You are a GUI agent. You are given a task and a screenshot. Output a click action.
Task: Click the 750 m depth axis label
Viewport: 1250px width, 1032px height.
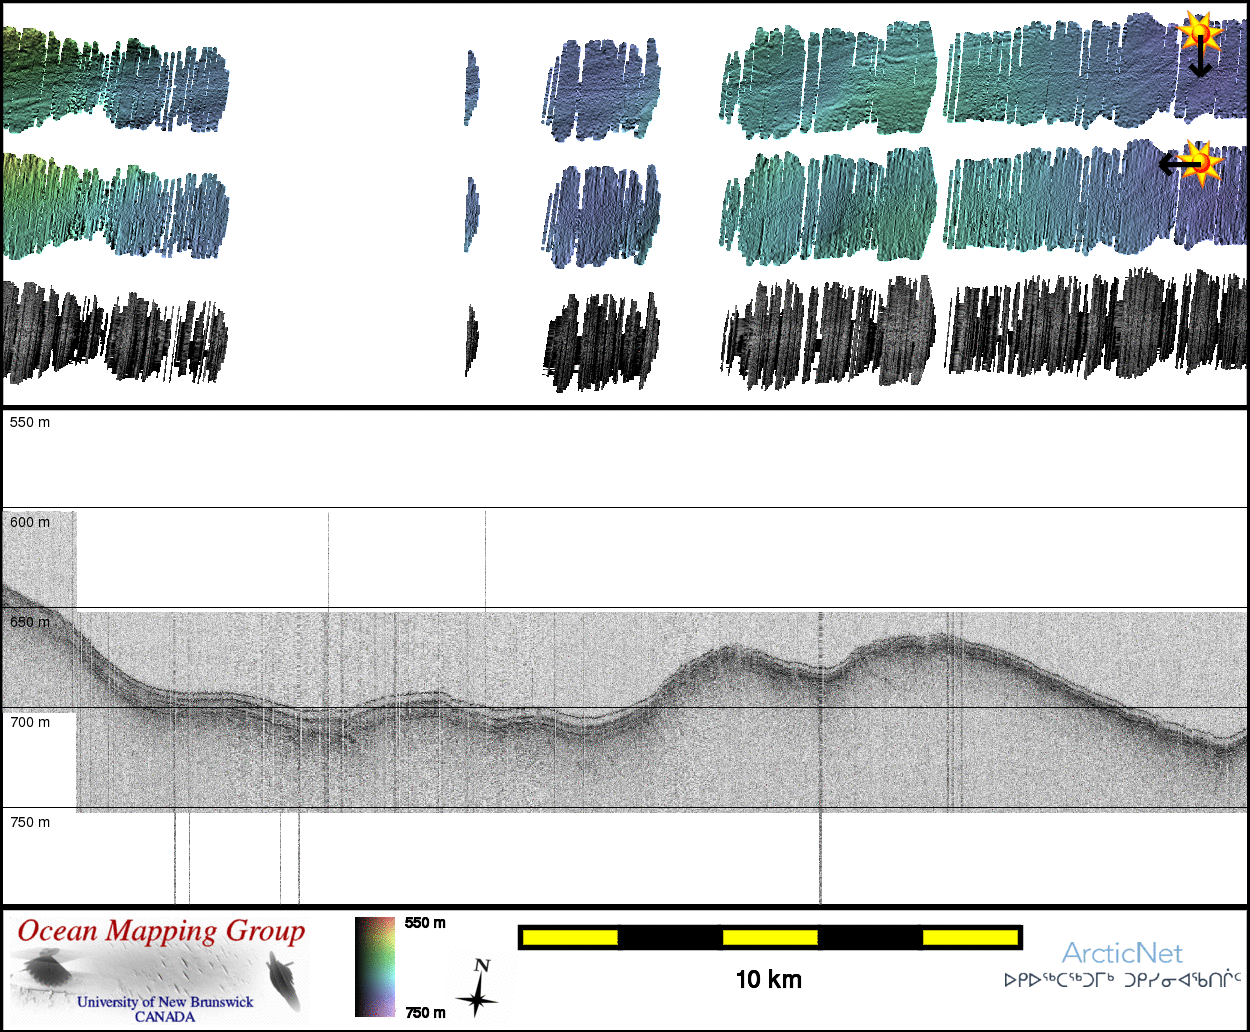coord(30,822)
